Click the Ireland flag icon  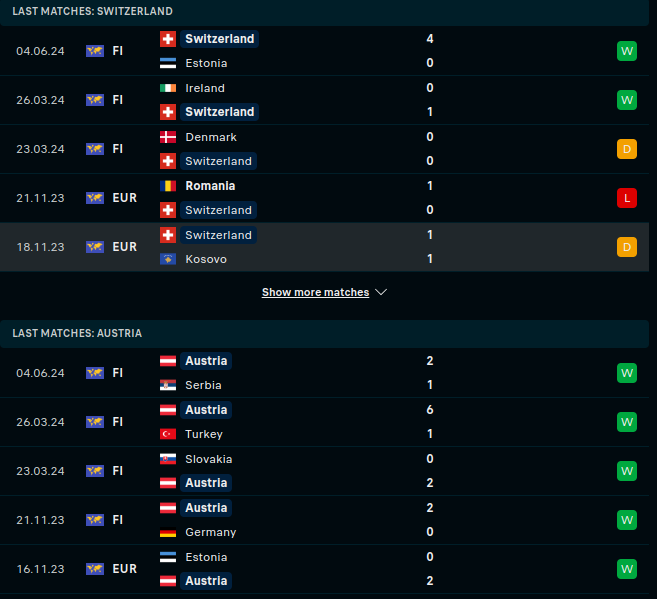(168, 88)
